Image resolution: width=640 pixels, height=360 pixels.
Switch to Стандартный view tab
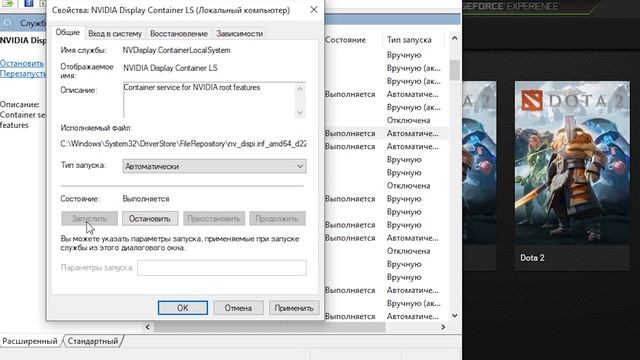point(93,341)
